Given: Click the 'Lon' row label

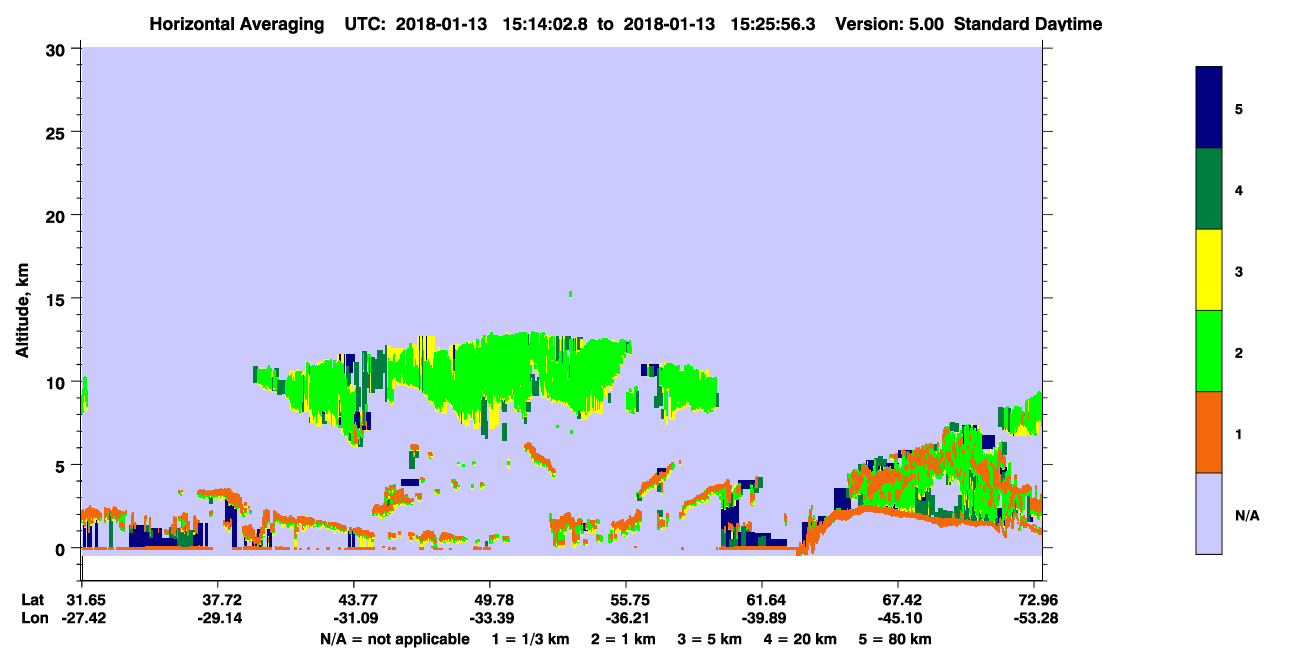Looking at the screenshot, I should pos(34,618).
